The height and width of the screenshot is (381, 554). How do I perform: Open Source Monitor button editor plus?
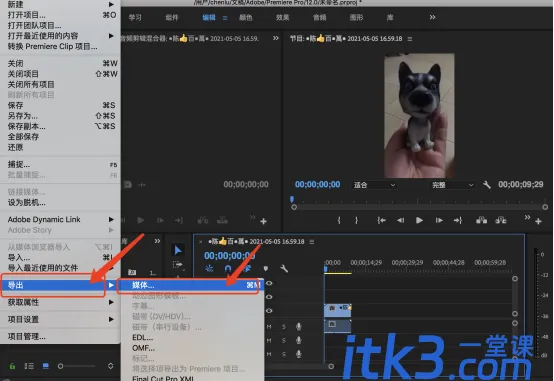(263, 222)
